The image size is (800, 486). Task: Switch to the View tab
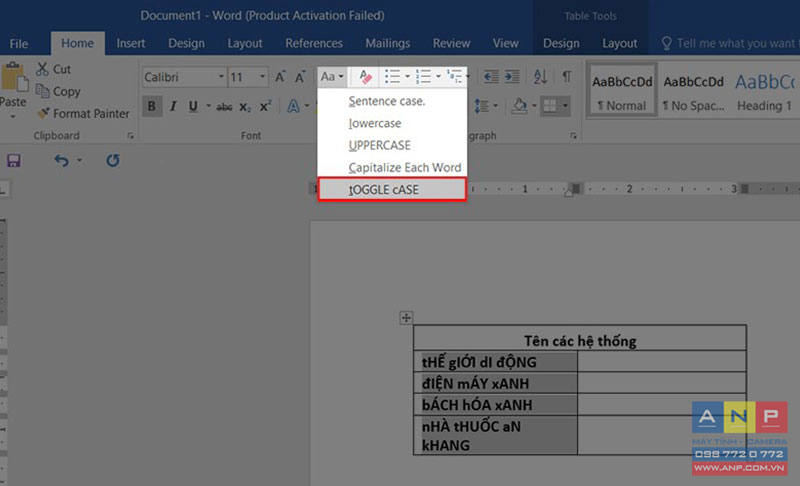[506, 43]
